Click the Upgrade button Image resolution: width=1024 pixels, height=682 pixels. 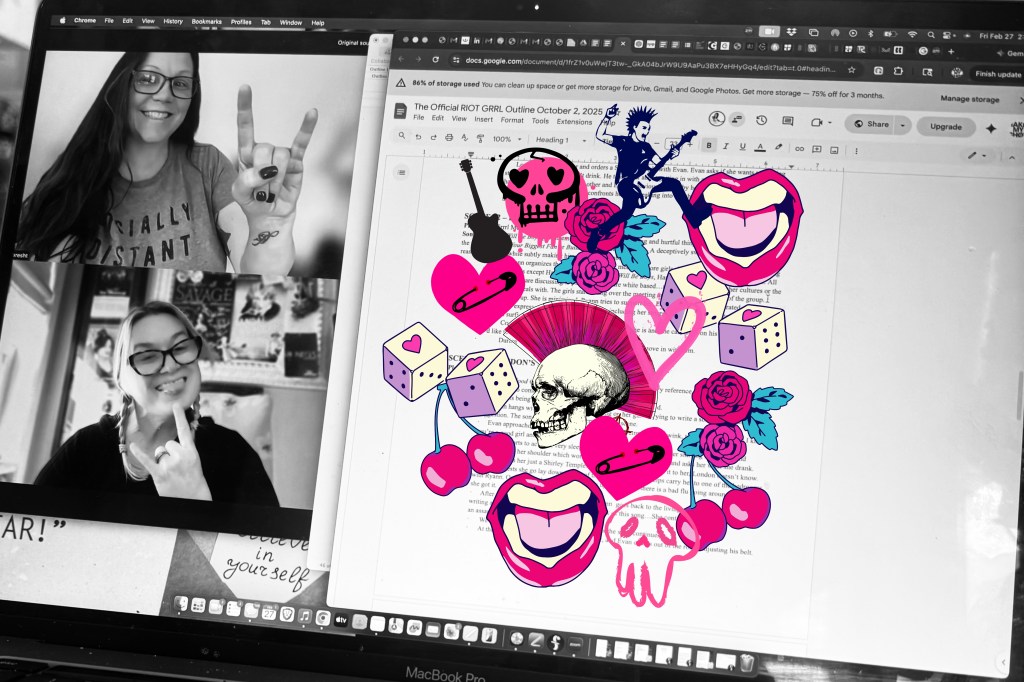[946, 127]
